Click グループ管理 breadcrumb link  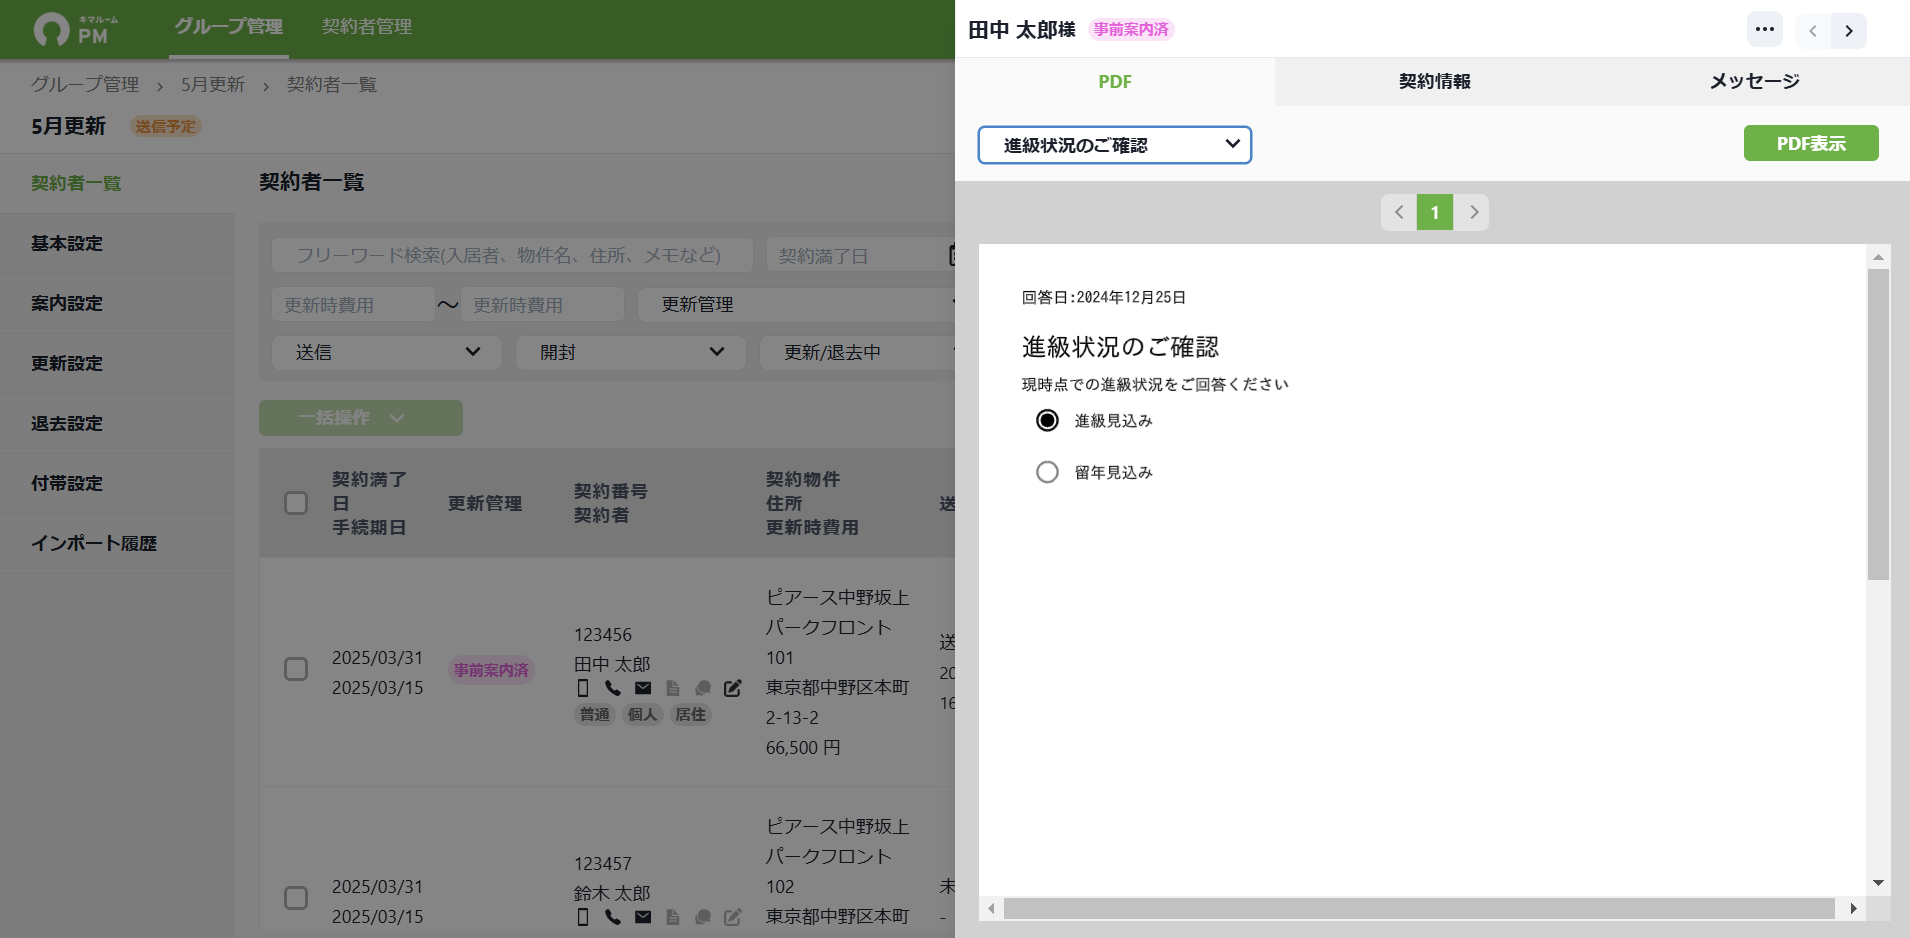(x=84, y=85)
